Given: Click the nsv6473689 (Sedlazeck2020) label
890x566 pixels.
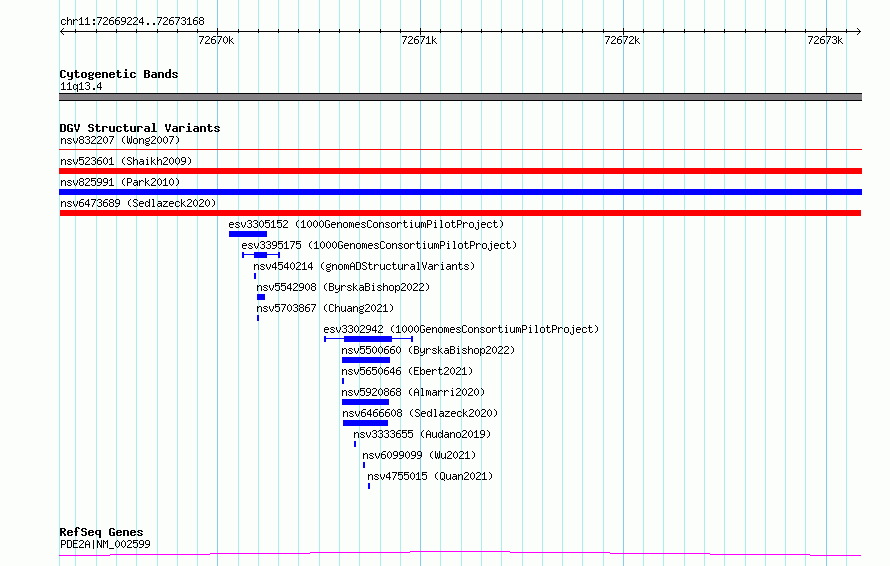Looking at the screenshot, I should 138,203.
